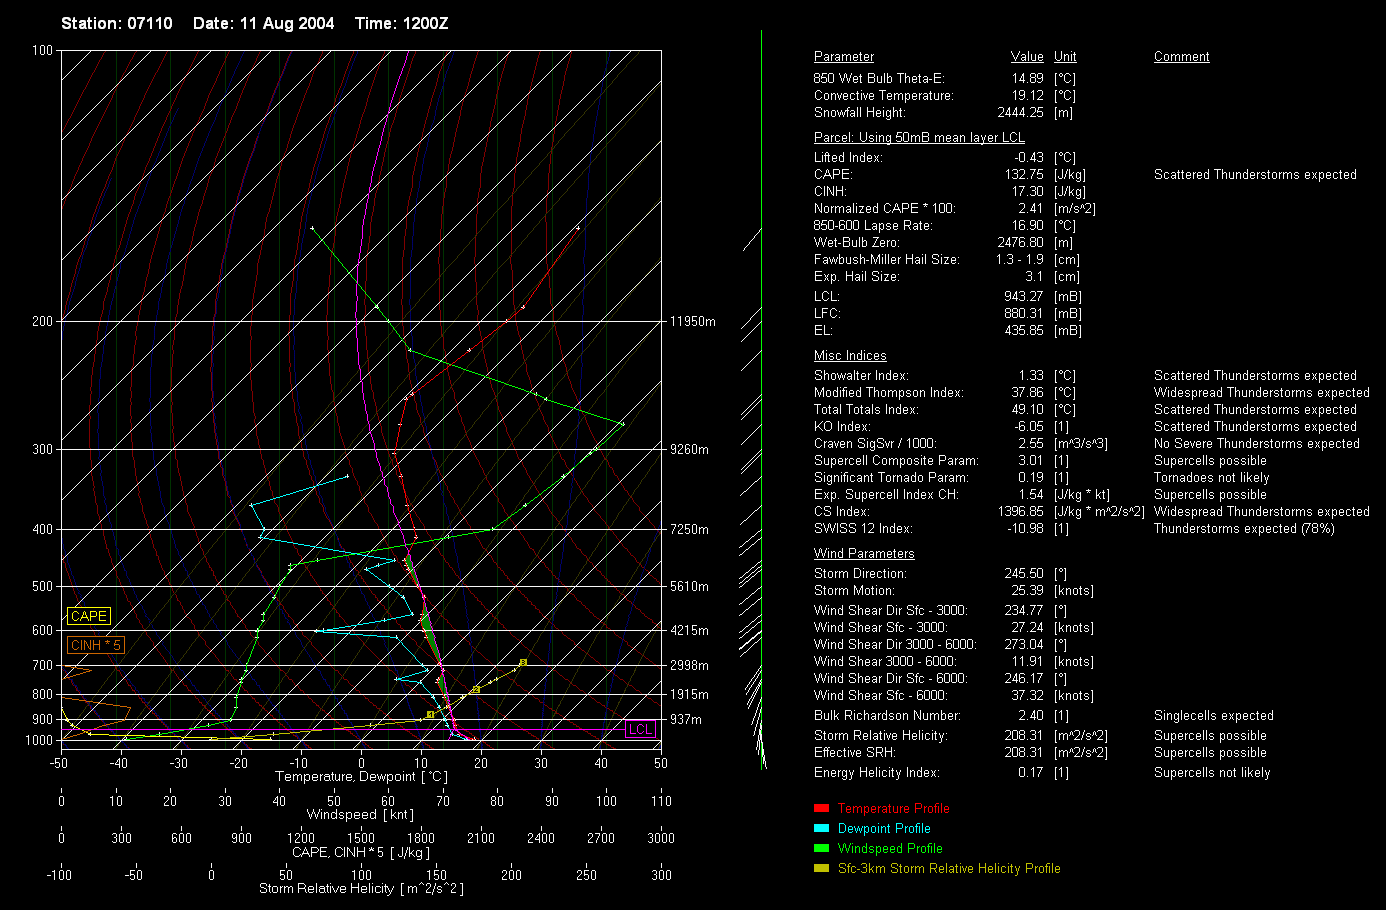Click the Windspeed Profile legend text
The height and width of the screenshot is (910, 1386).
click(x=890, y=848)
